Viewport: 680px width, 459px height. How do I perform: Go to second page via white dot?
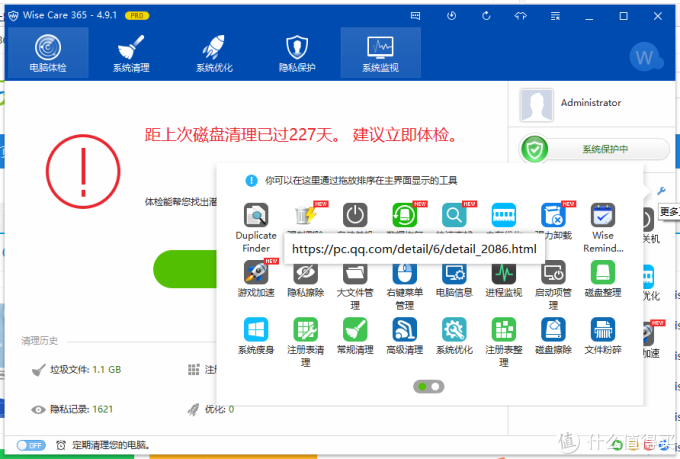click(x=435, y=387)
